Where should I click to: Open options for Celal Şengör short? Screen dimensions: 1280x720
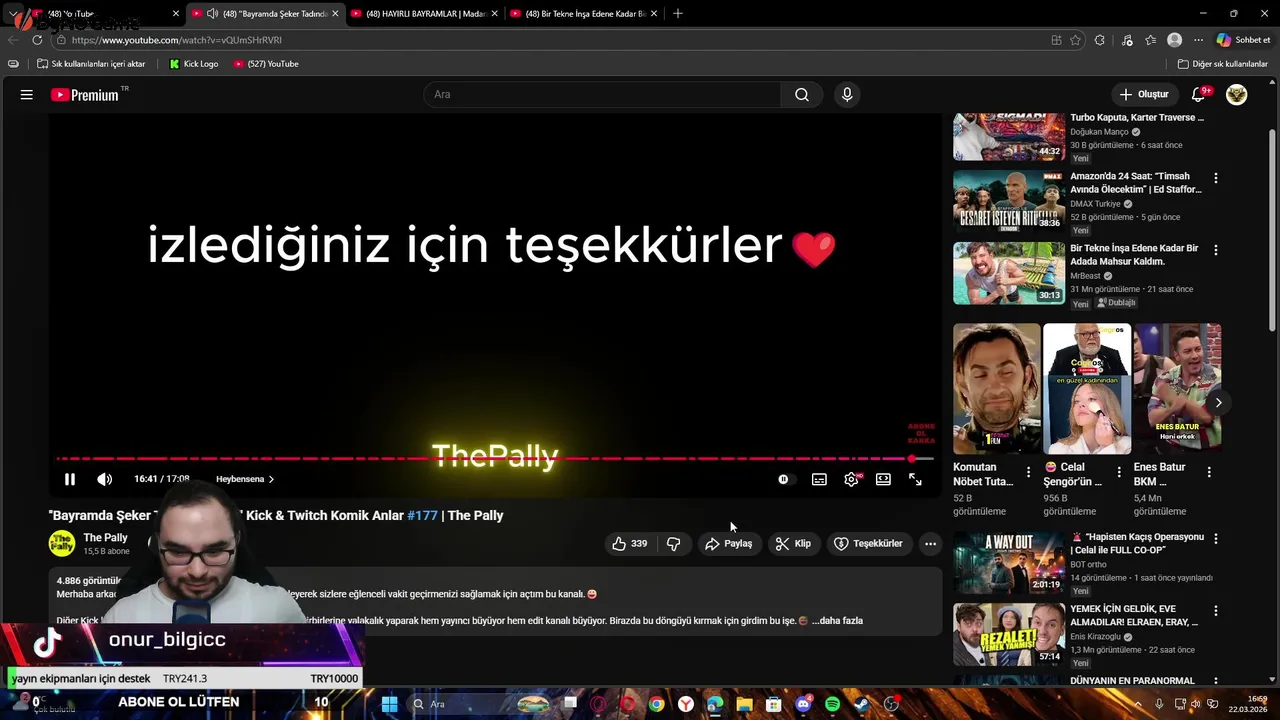1119,472
